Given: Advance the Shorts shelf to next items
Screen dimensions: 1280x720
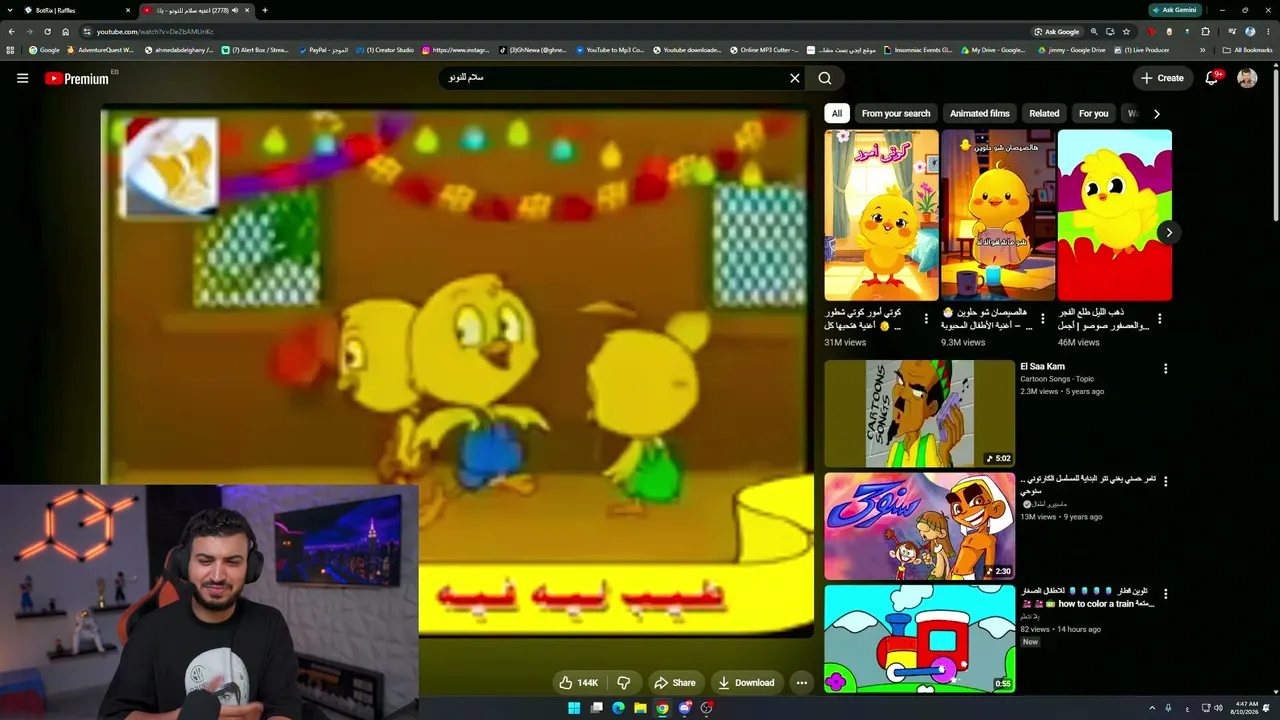Looking at the screenshot, I should (1168, 232).
